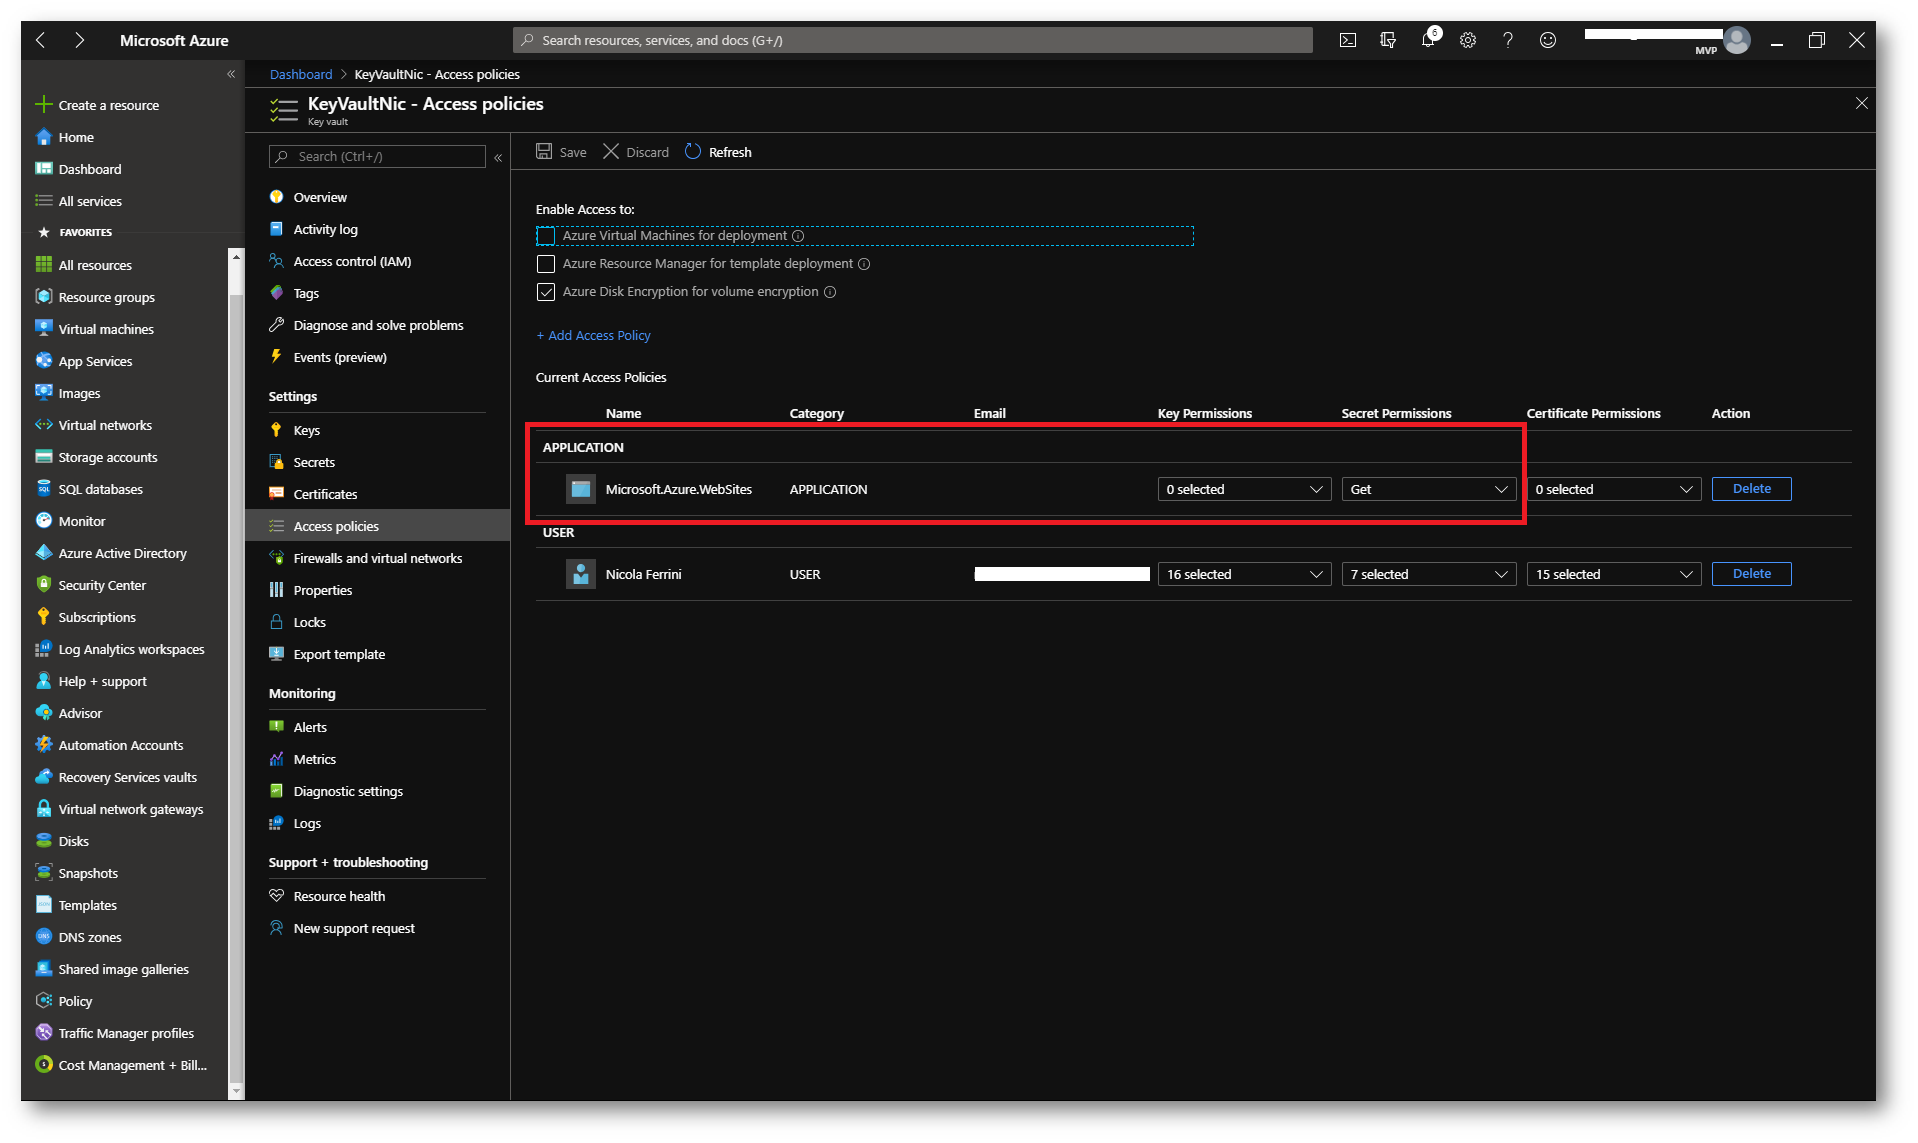Focus the top search resources box
Viewport: 1918px width, 1143px height.
(913, 40)
